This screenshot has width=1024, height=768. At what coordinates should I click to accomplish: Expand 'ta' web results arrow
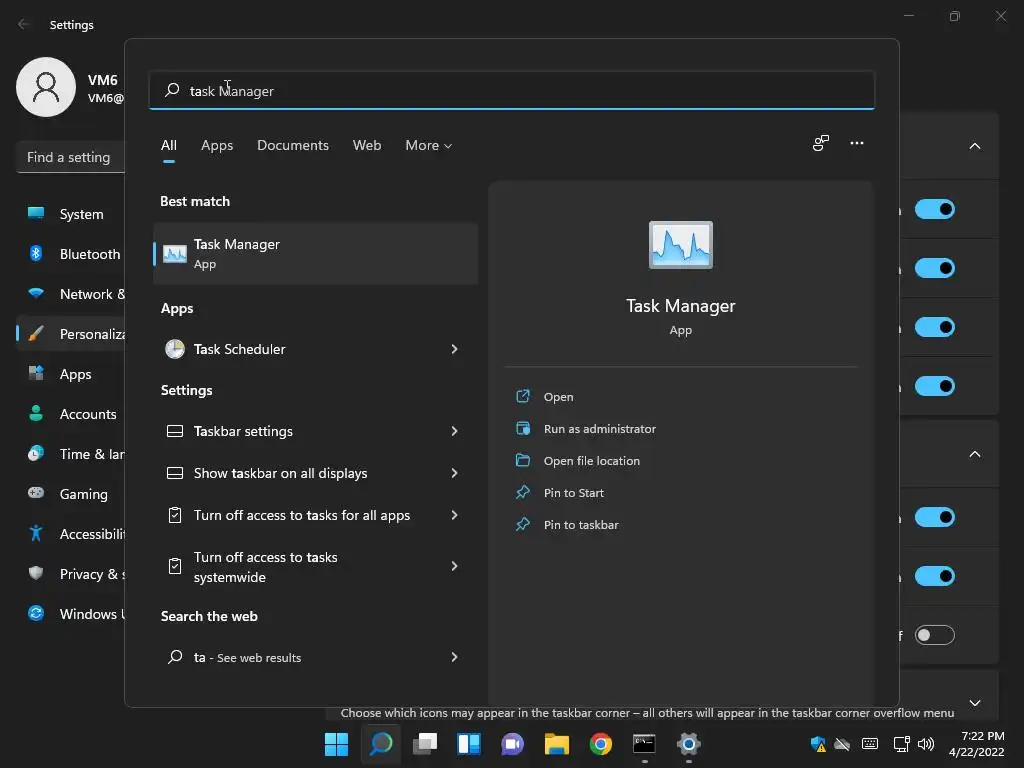click(x=455, y=657)
